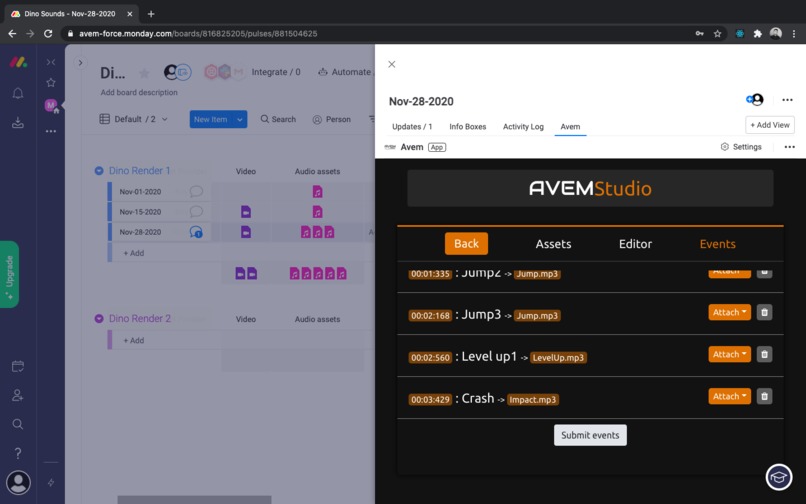806x504 pixels.
Task: Open user profile avatar in sidebar
Action: click(x=18, y=482)
